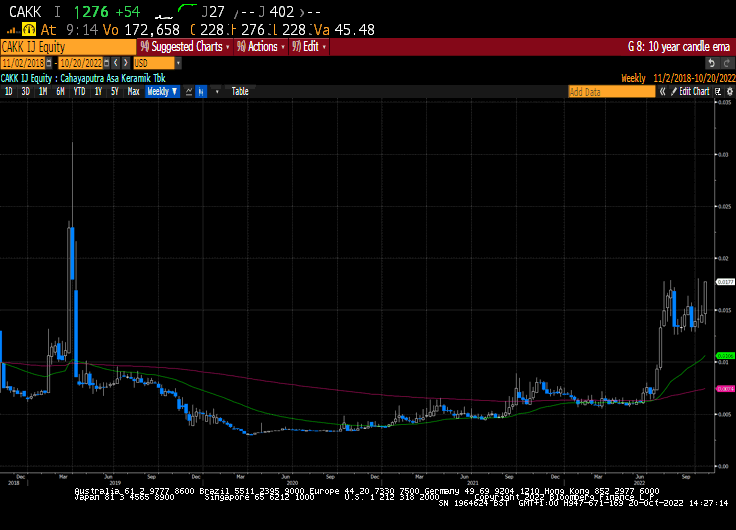Select the 3D time range
The width and height of the screenshot is (736, 530).
pyautogui.click(x=25, y=92)
